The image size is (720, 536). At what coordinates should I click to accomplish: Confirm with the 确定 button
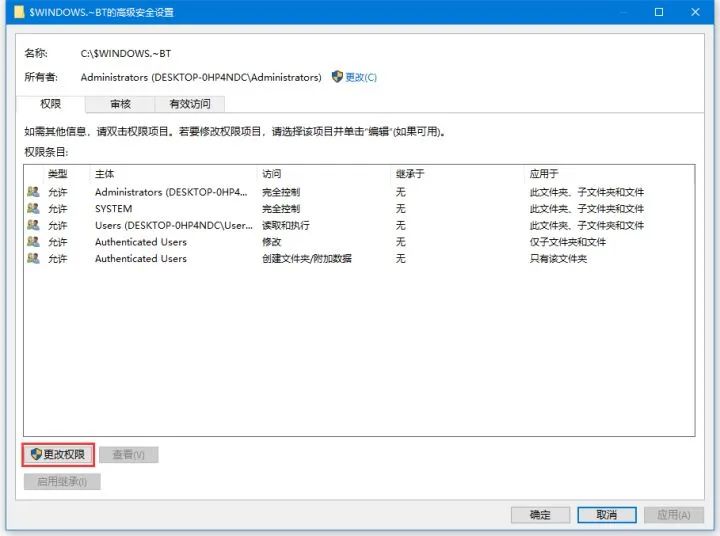(540, 515)
